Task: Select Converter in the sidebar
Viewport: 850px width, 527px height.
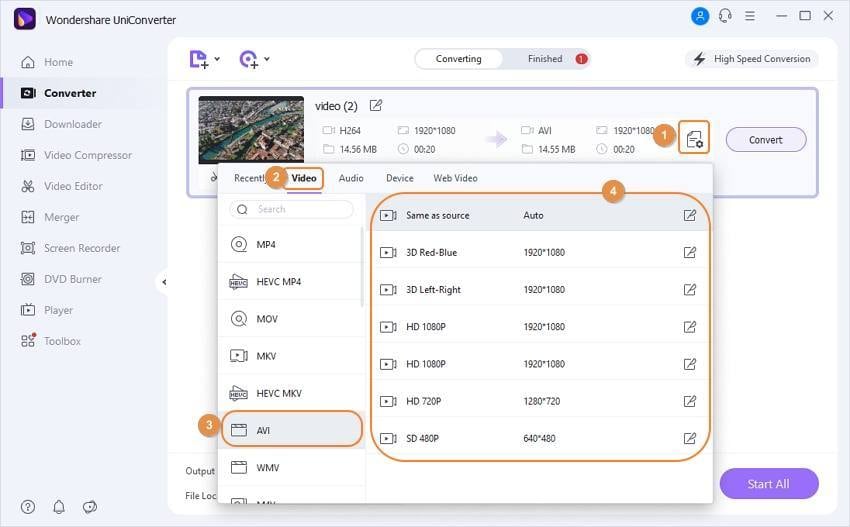Action: [58, 93]
